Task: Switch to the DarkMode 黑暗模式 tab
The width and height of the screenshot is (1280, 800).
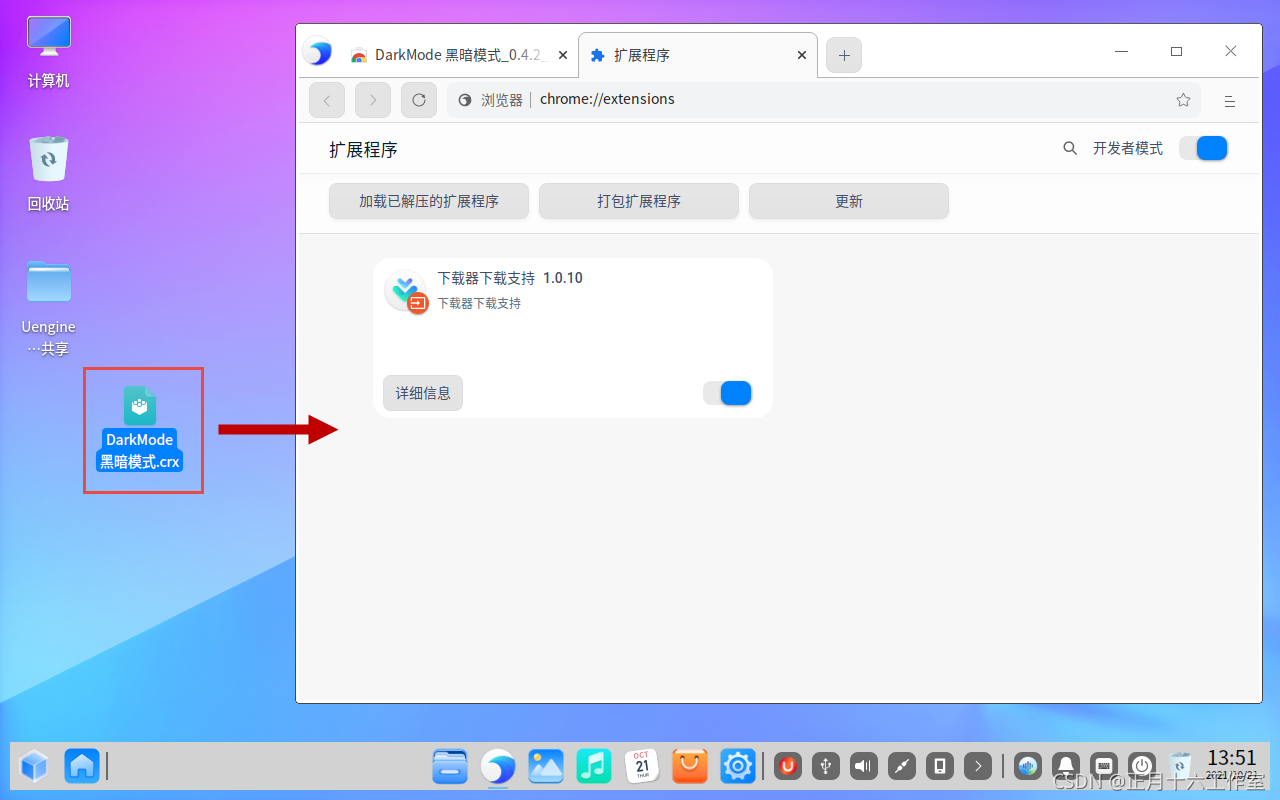Action: pyautogui.click(x=458, y=55)
